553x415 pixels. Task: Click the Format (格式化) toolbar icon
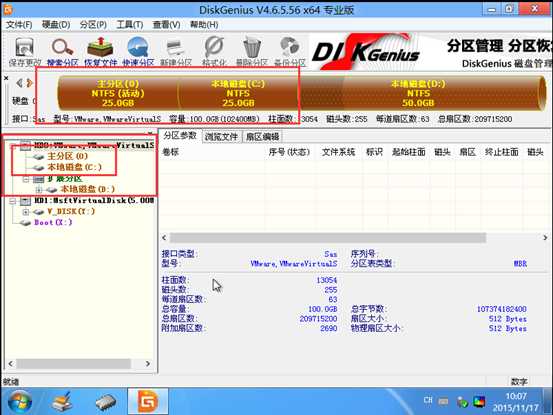point(214,51)
